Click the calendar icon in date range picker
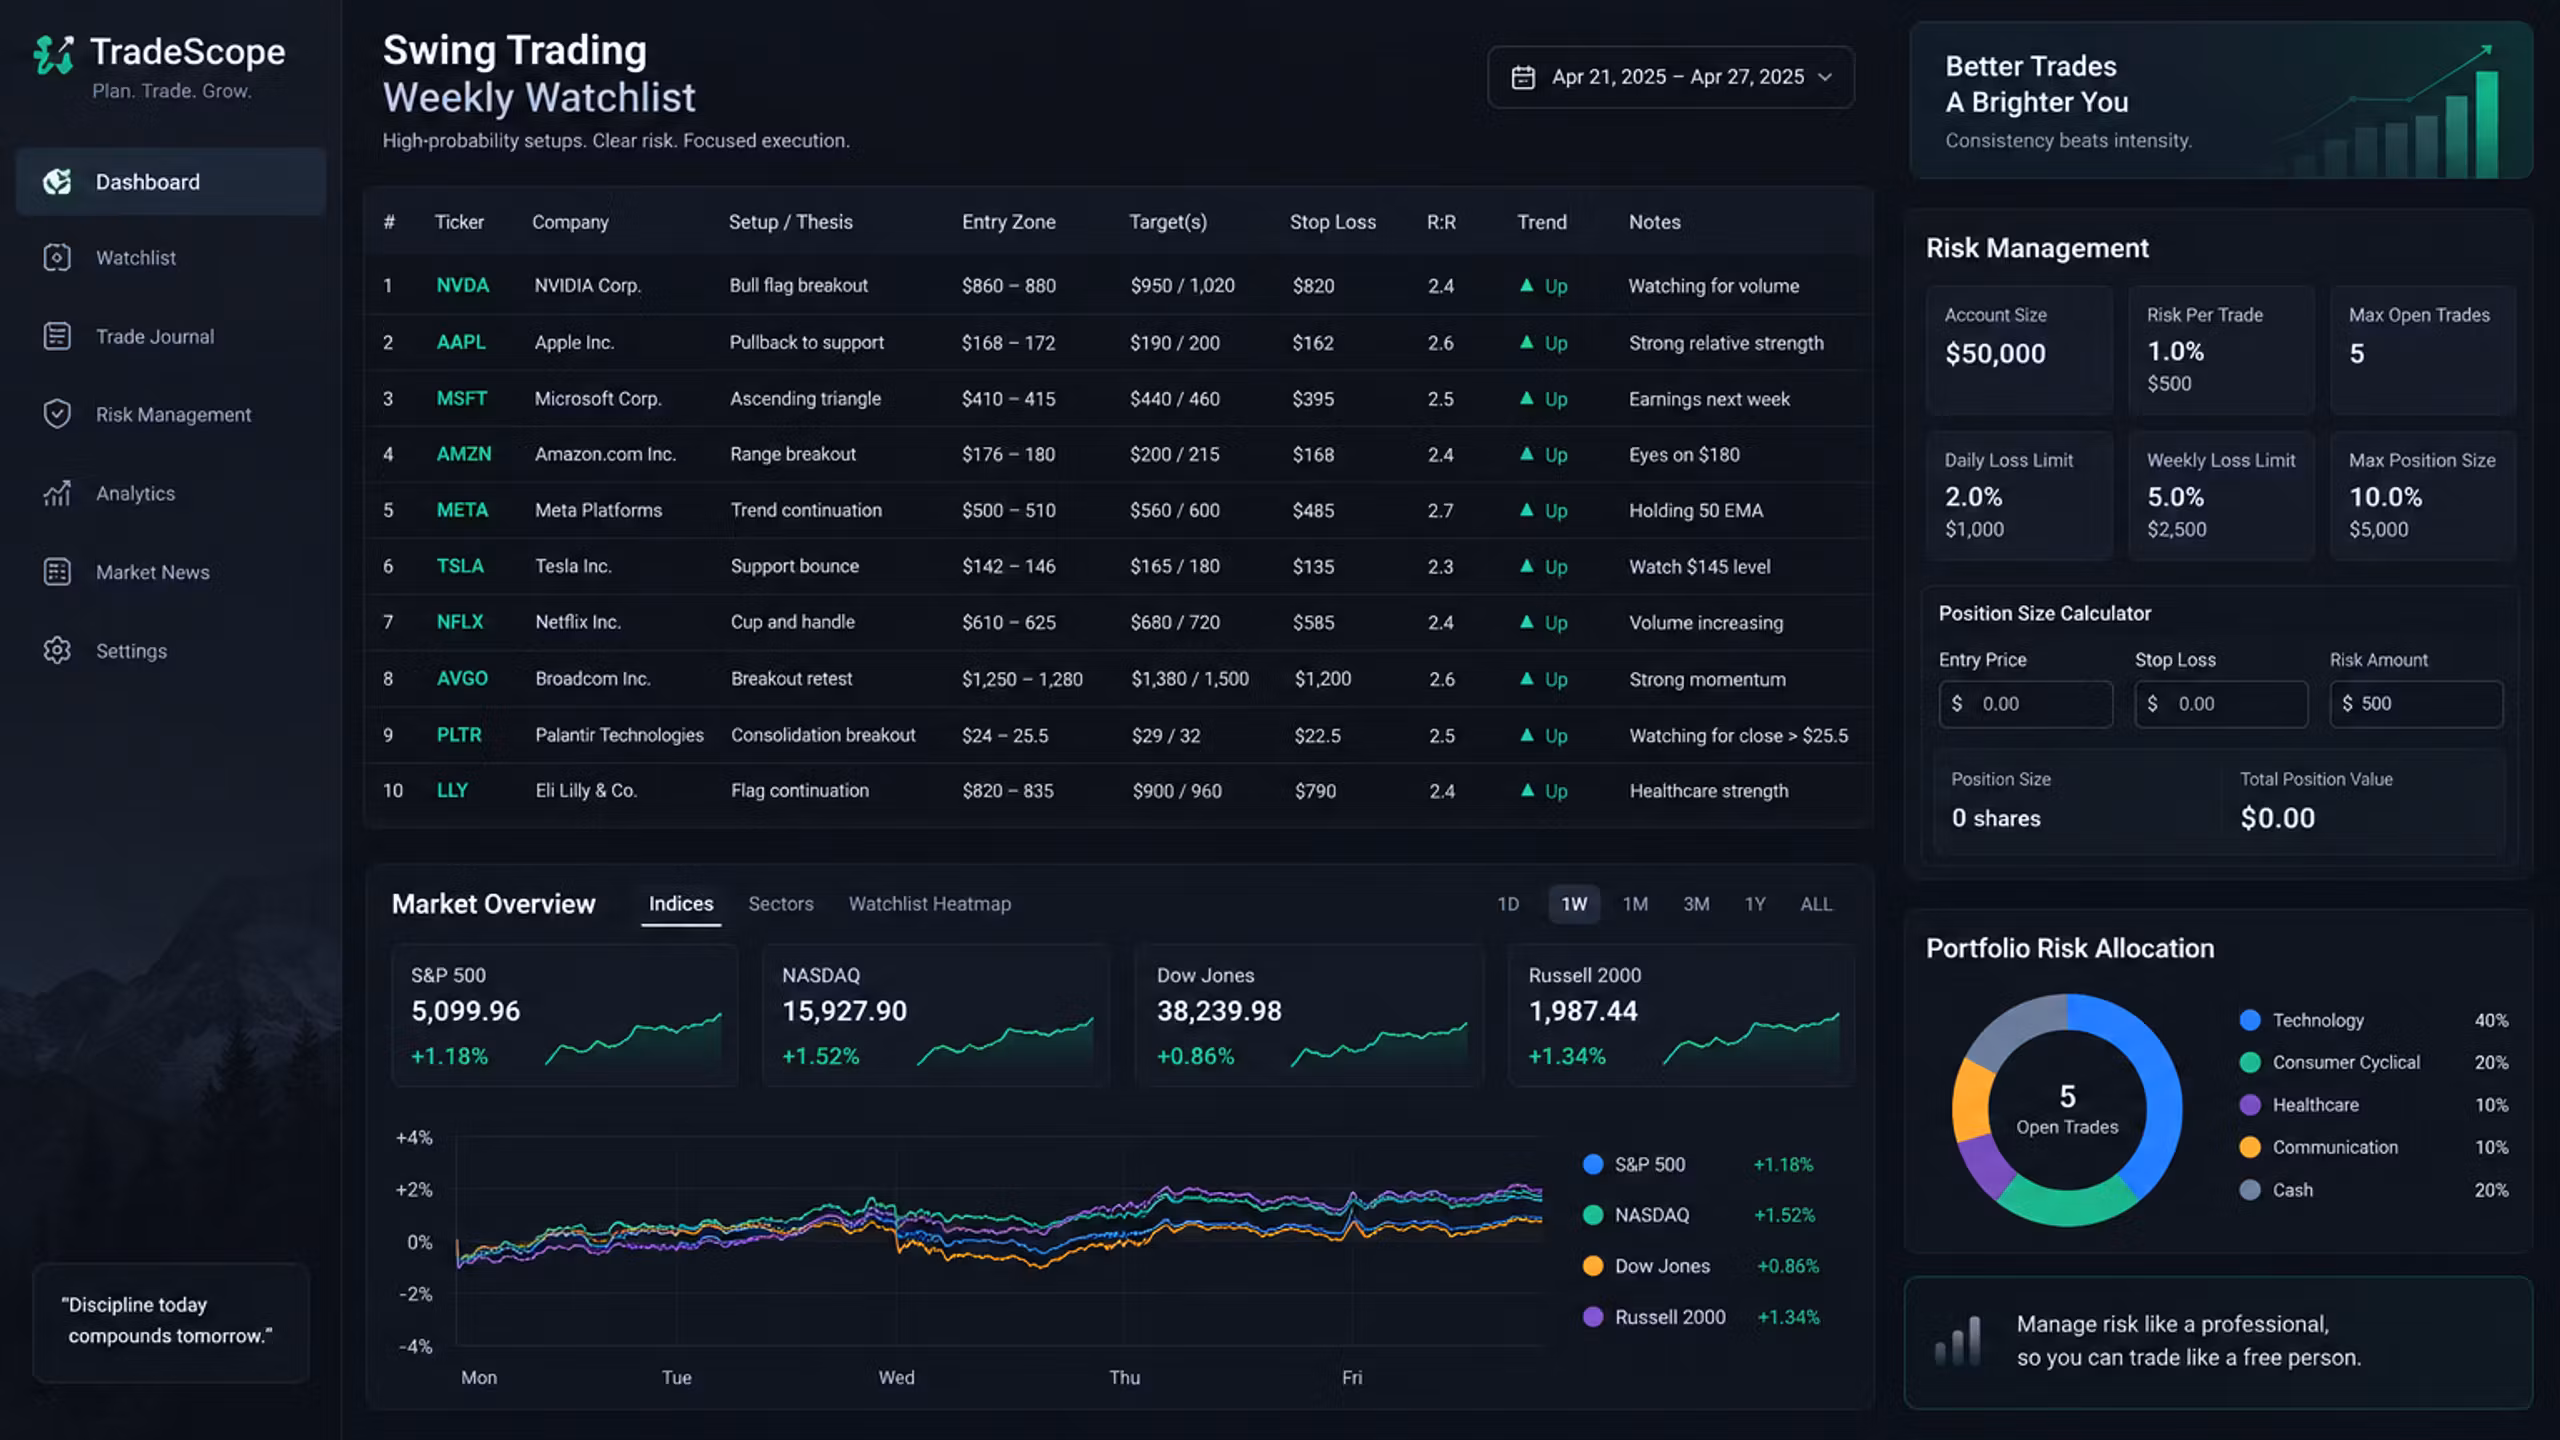This screenshot has width=2560, height=1440. coord(1522,77)
